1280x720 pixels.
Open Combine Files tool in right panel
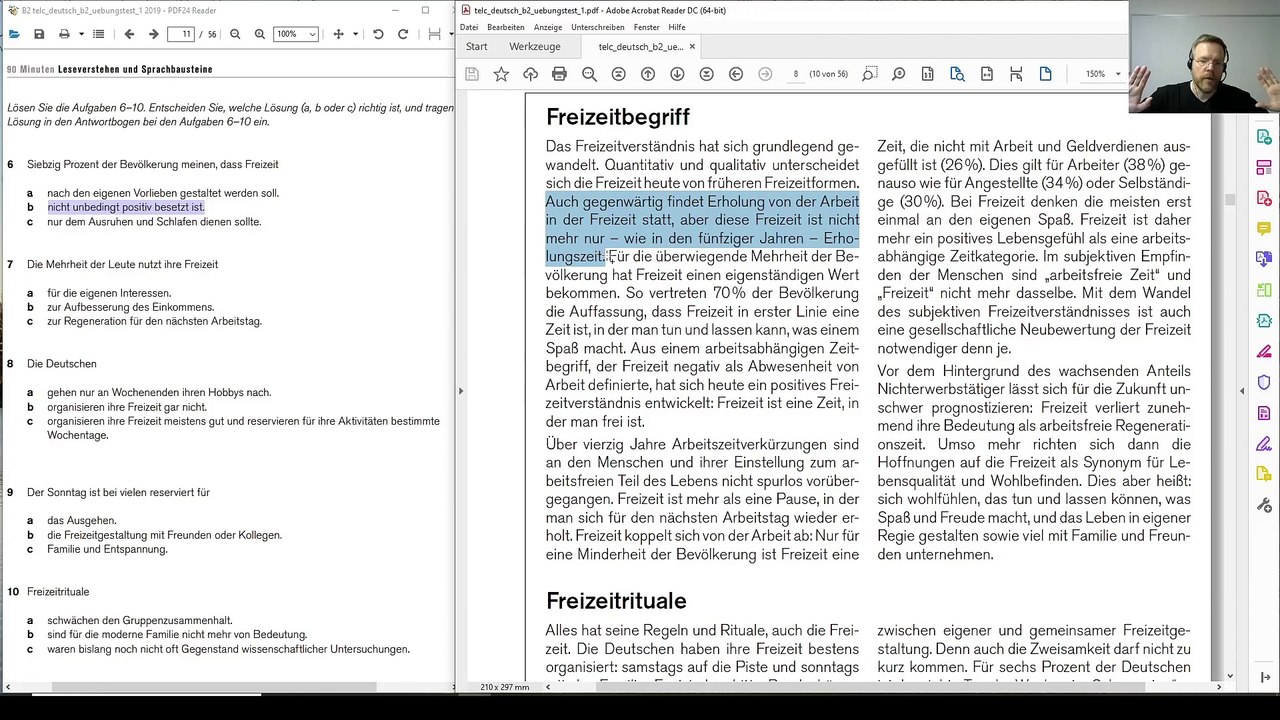coord(1264,259)
